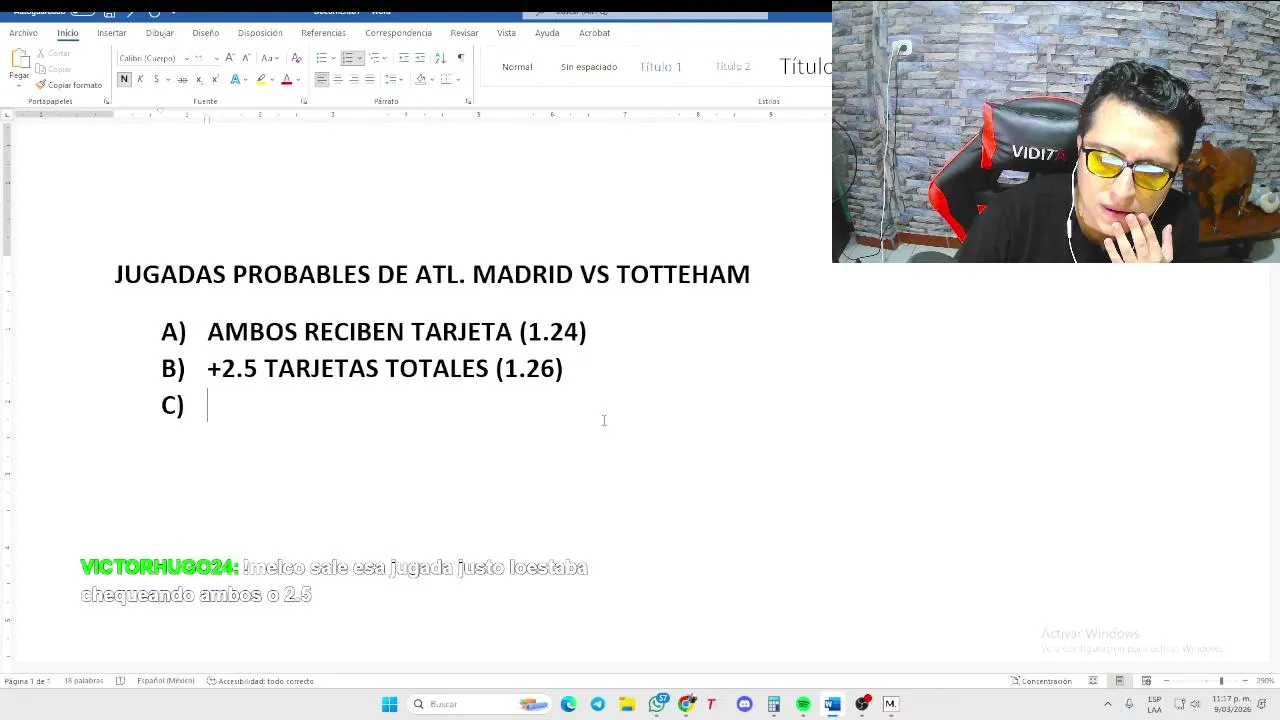Toggle bold (N) formatting
The width and height of the screenshot is (1280, 720).
coord(124,79)
